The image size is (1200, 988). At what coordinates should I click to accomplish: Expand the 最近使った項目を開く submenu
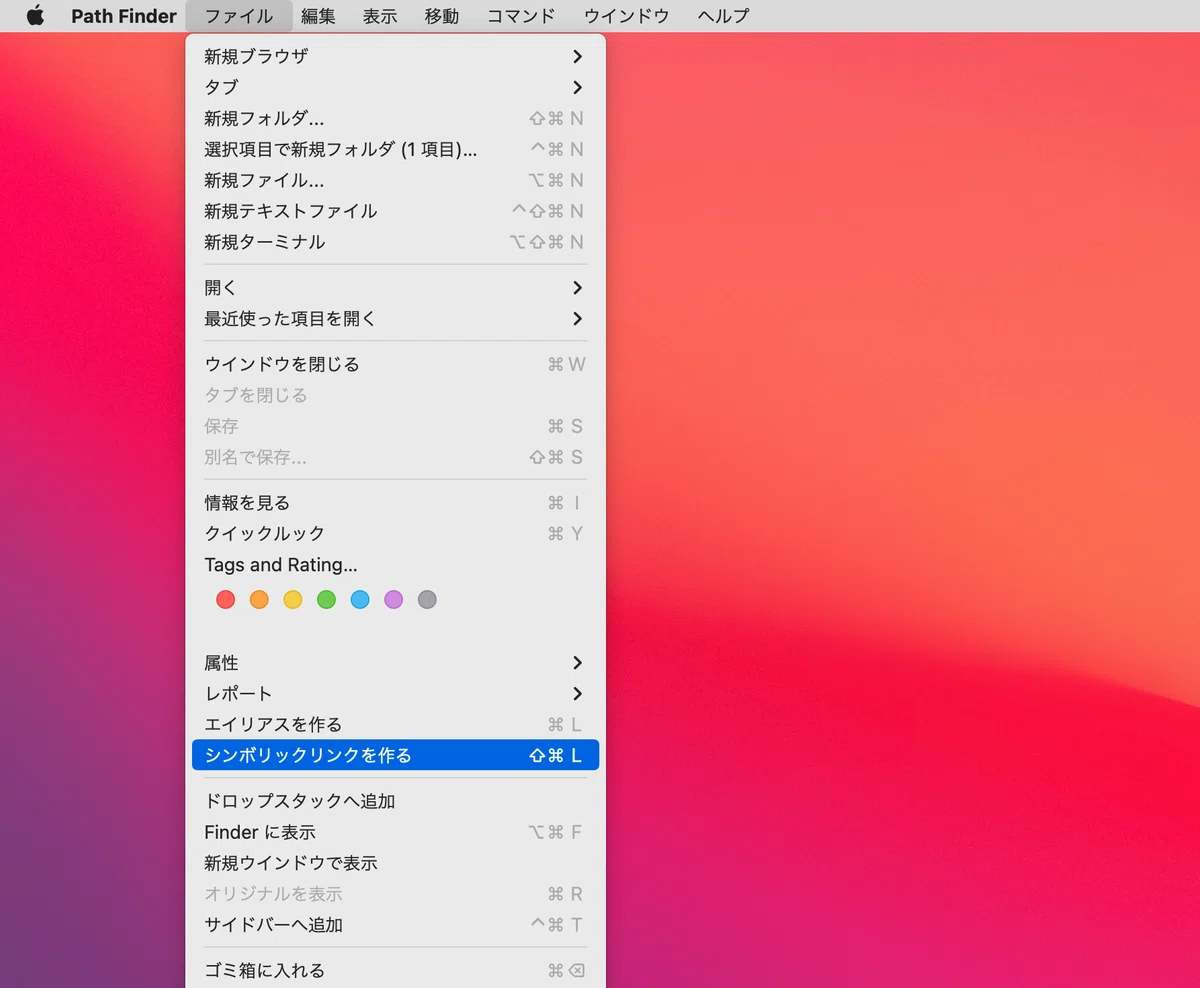coord(395,319)
